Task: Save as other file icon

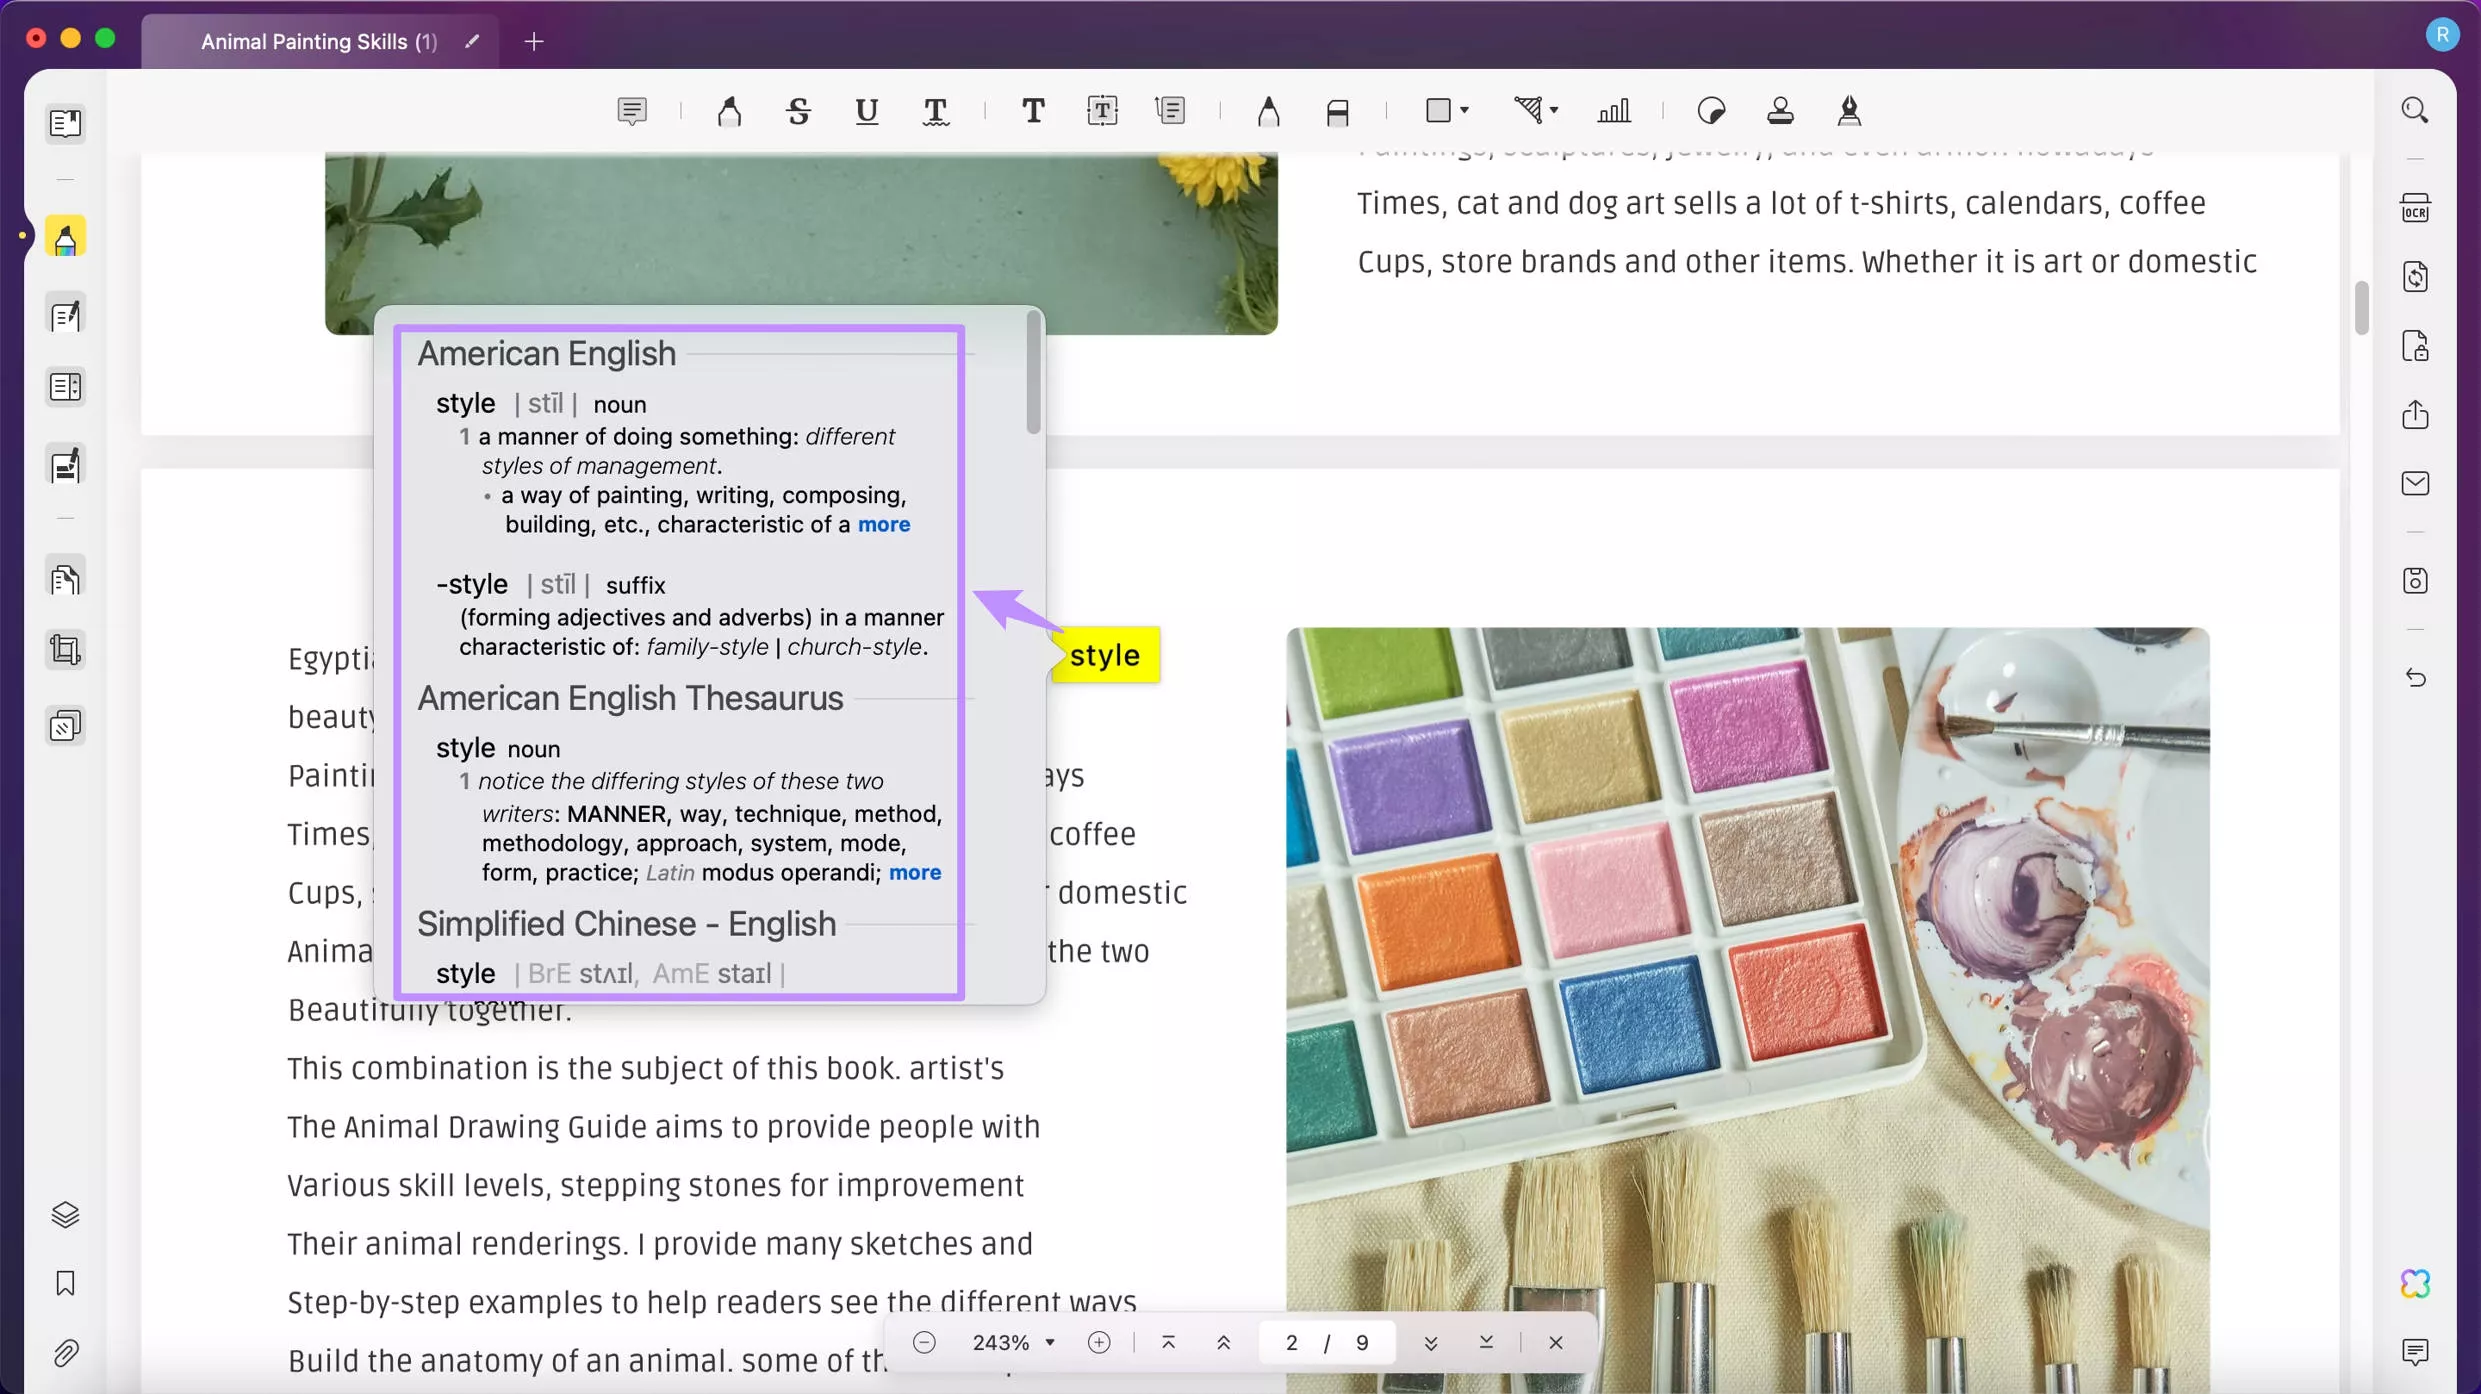Action: click(2415, 581)
